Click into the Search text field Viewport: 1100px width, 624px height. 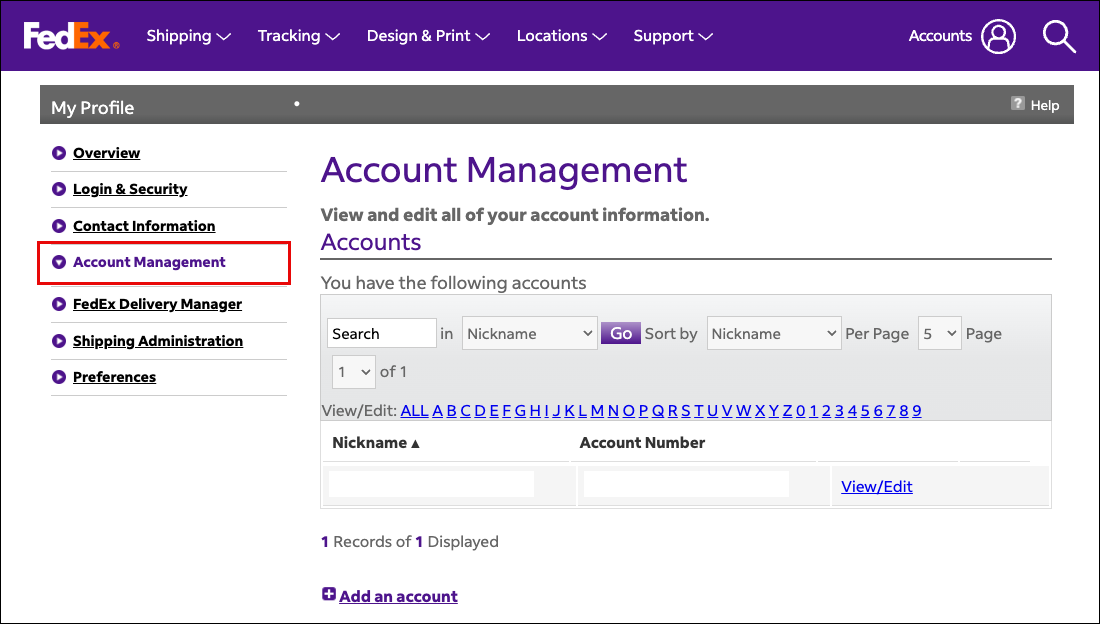click(381, 334)
